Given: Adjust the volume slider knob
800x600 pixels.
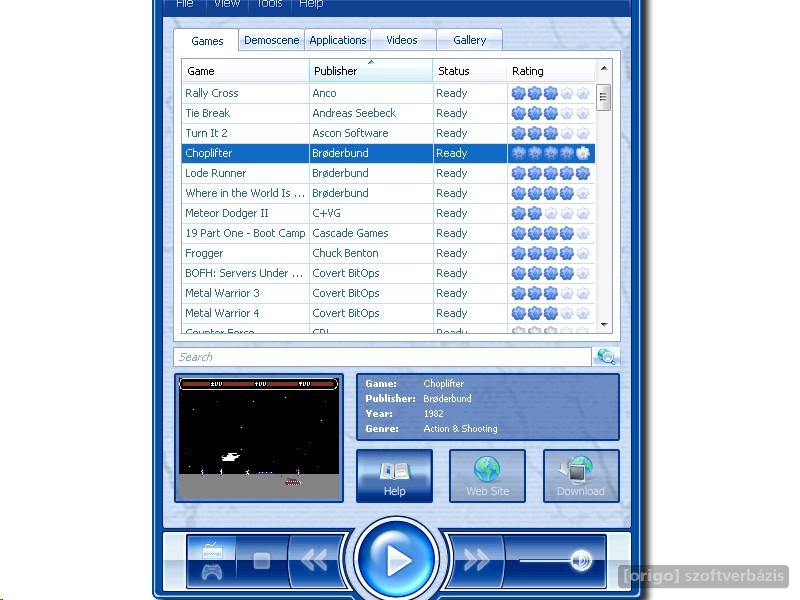Looking at the screenshot, I should [581, 560].
